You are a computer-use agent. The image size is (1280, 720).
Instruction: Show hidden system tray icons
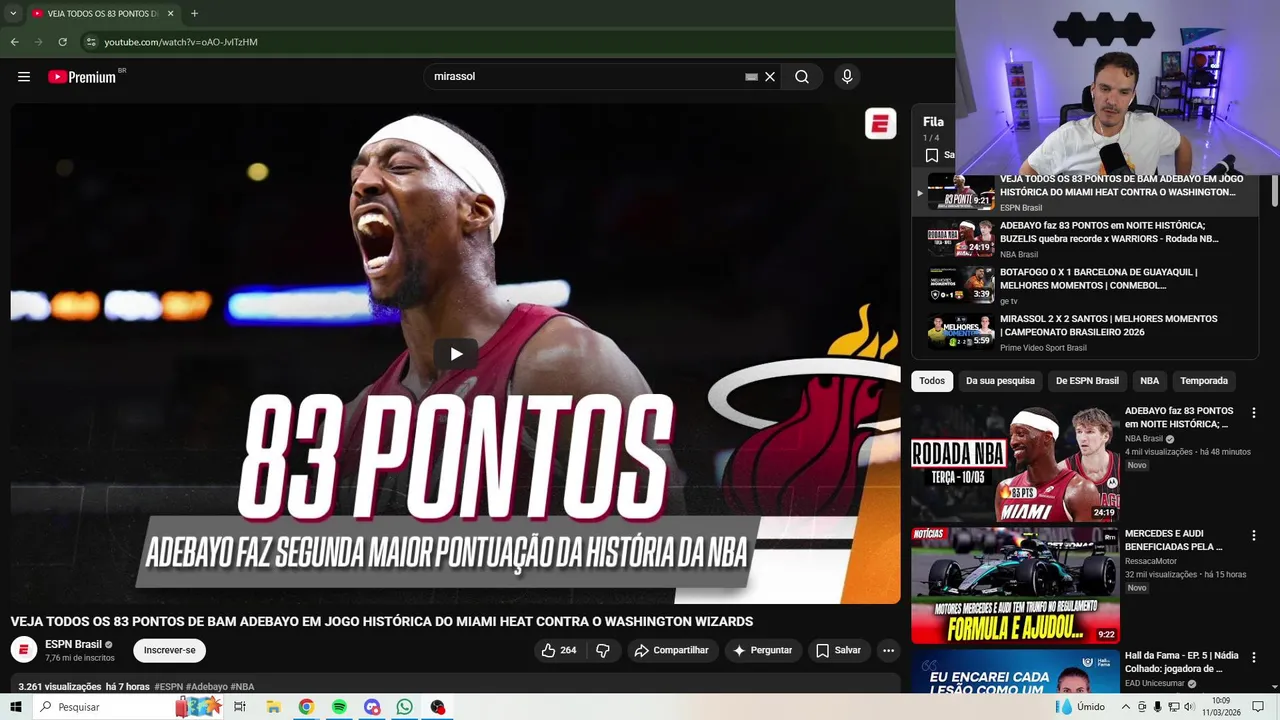pyautogui.click(x=1125, y=707)
